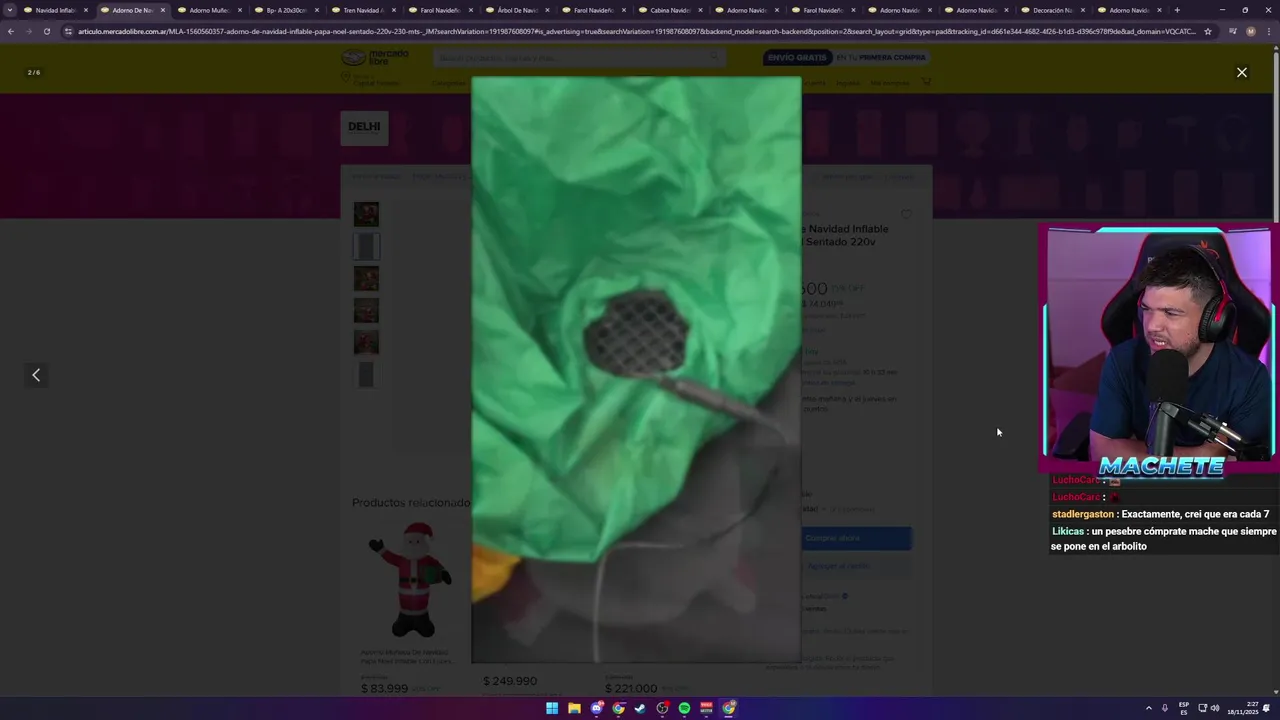Click the Likicas chat message

click(x=1163, y=539)
